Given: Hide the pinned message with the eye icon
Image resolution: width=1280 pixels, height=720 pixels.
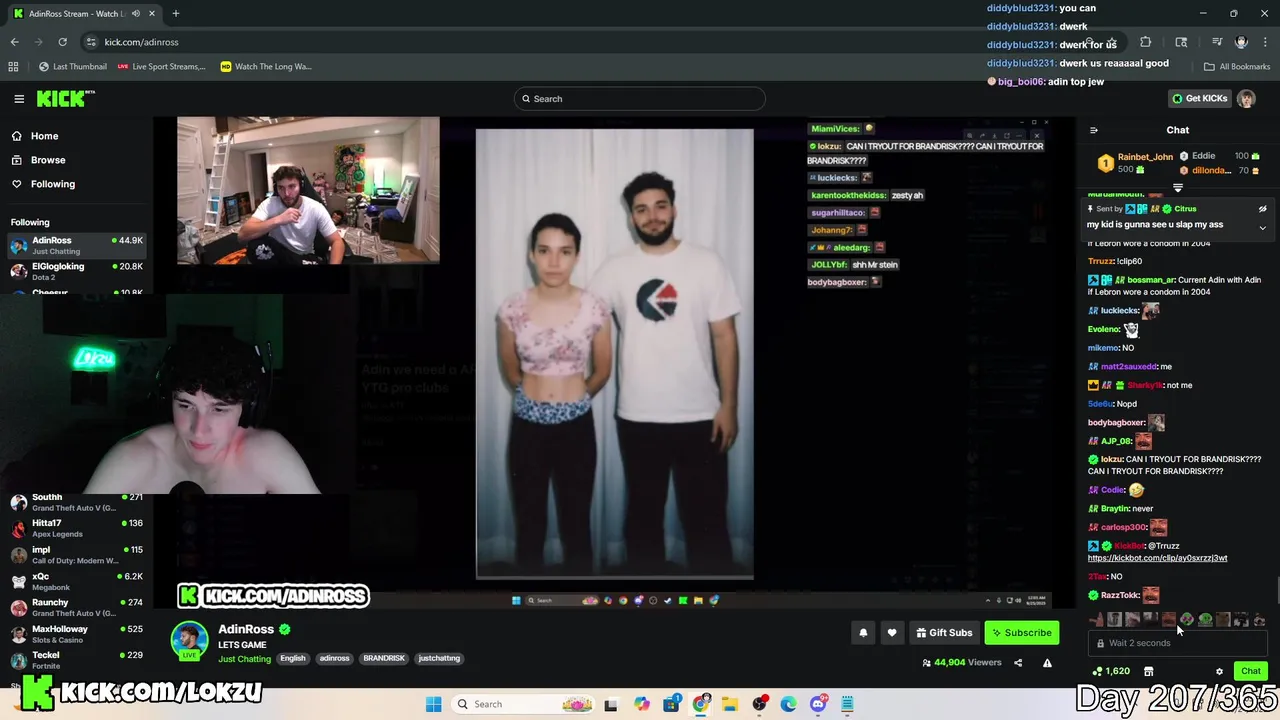Looking at the screenshot, I should 1262,209.
